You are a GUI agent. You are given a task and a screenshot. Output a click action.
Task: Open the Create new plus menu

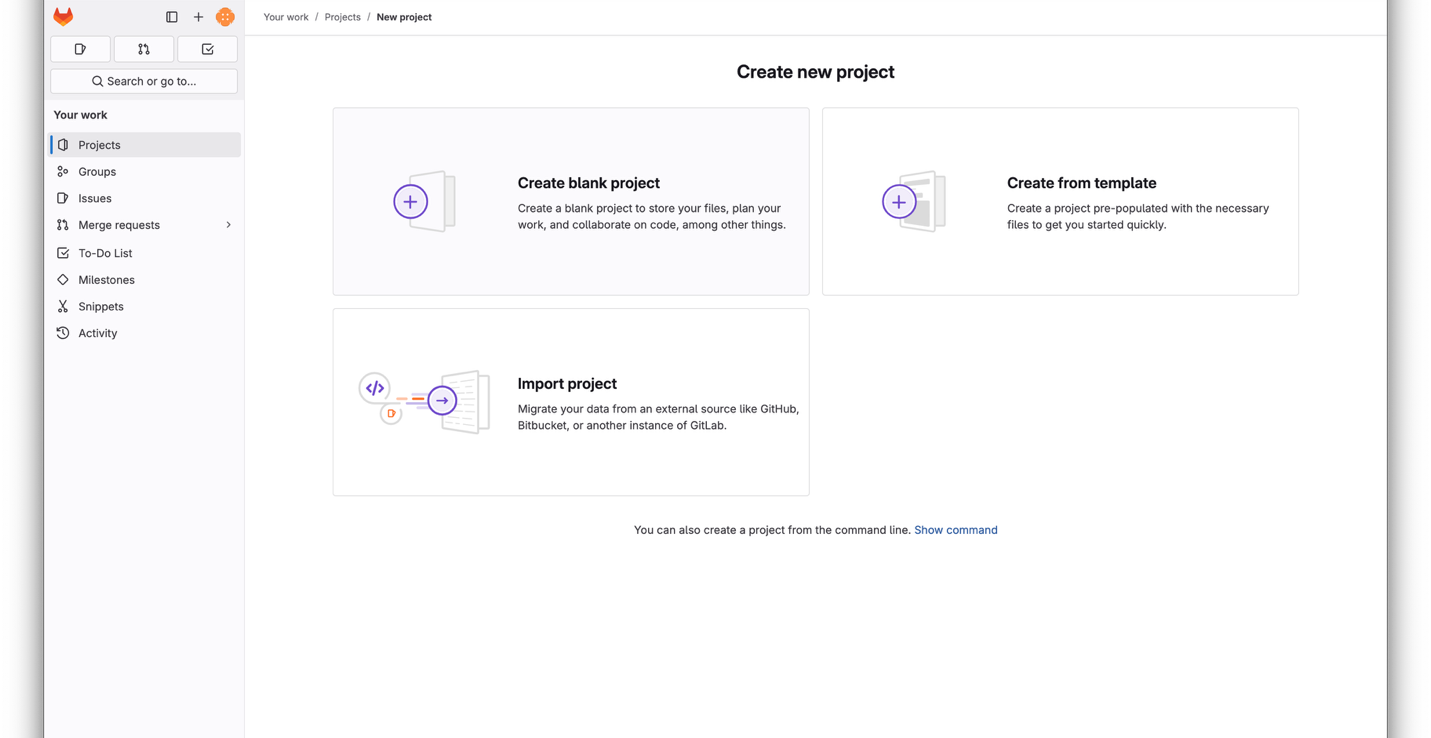click(198, 16)
